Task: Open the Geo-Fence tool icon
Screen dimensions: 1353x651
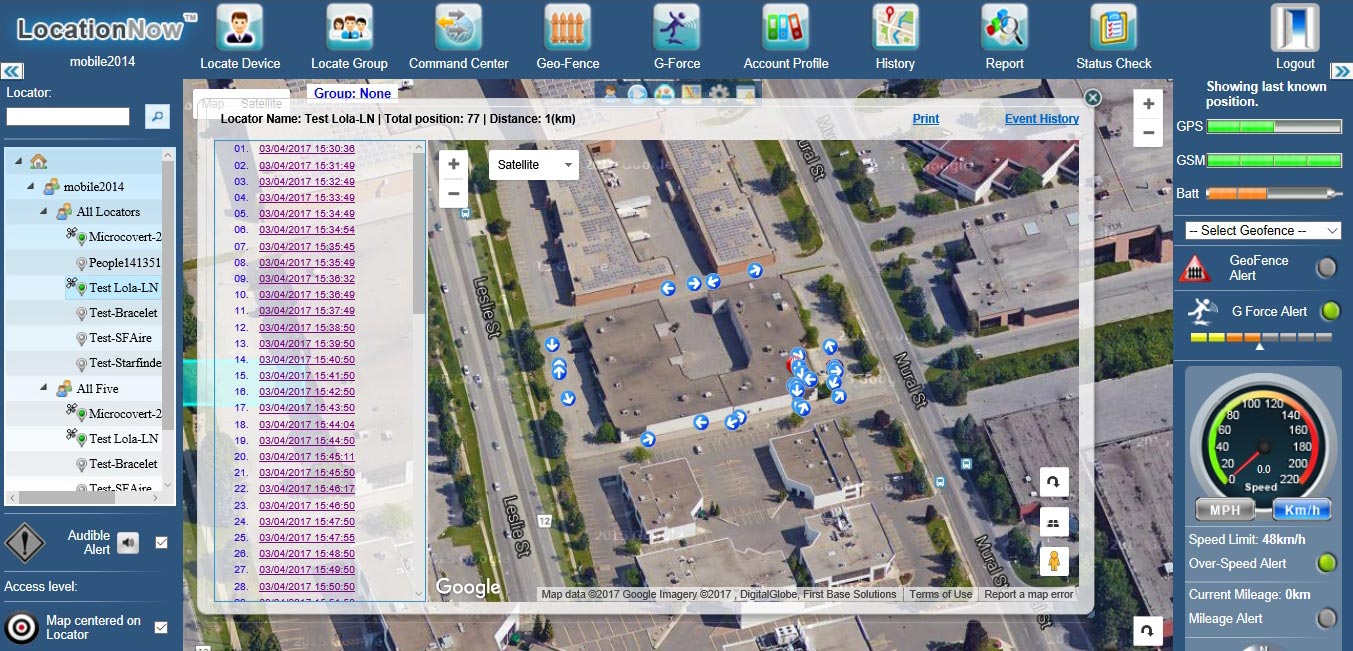Action: point(567,28)
